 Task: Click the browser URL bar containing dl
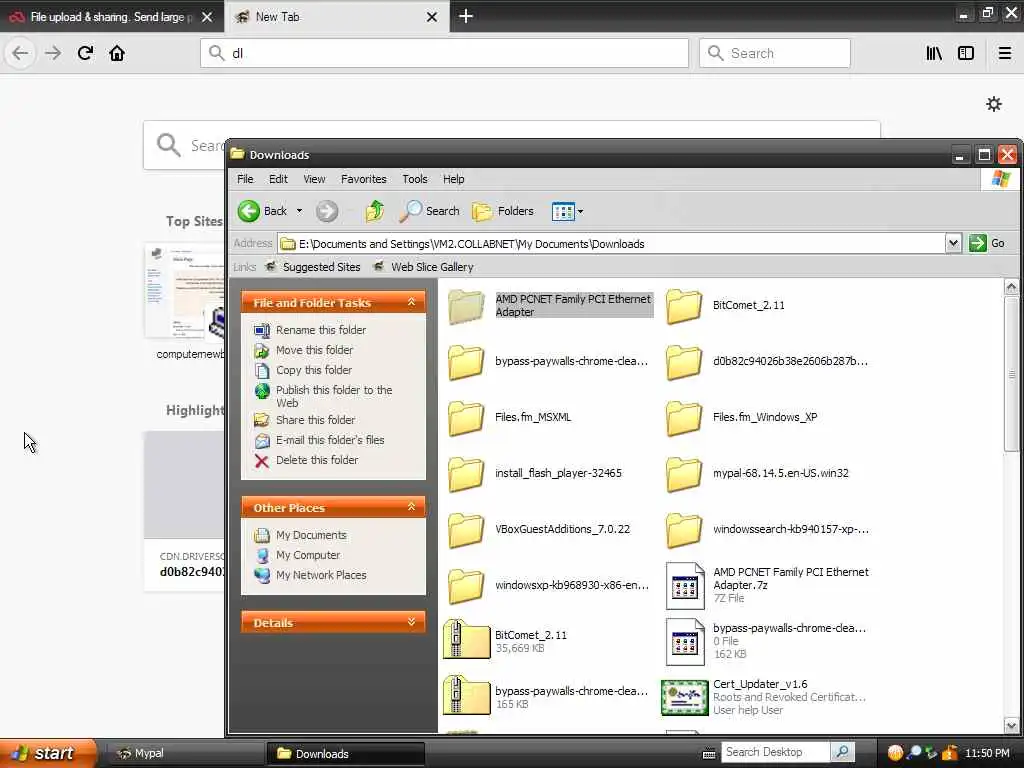coord(444,53)
